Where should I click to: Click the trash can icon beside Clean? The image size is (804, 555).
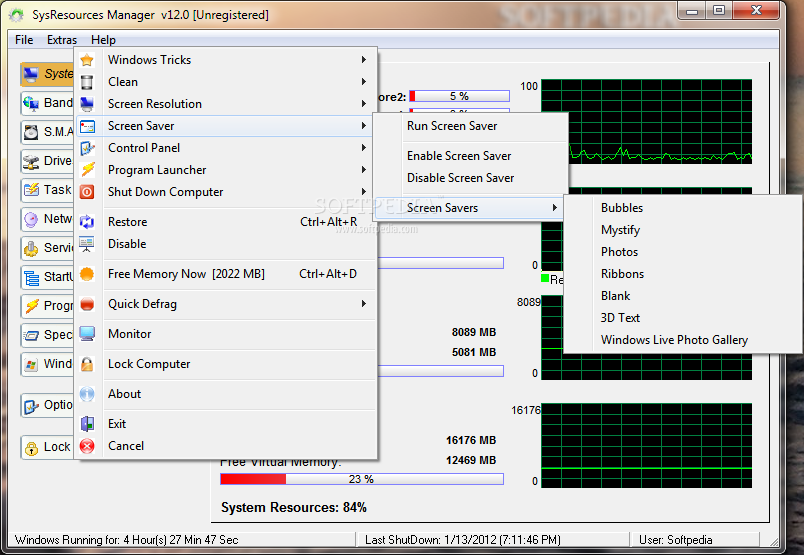pos(87,82)
